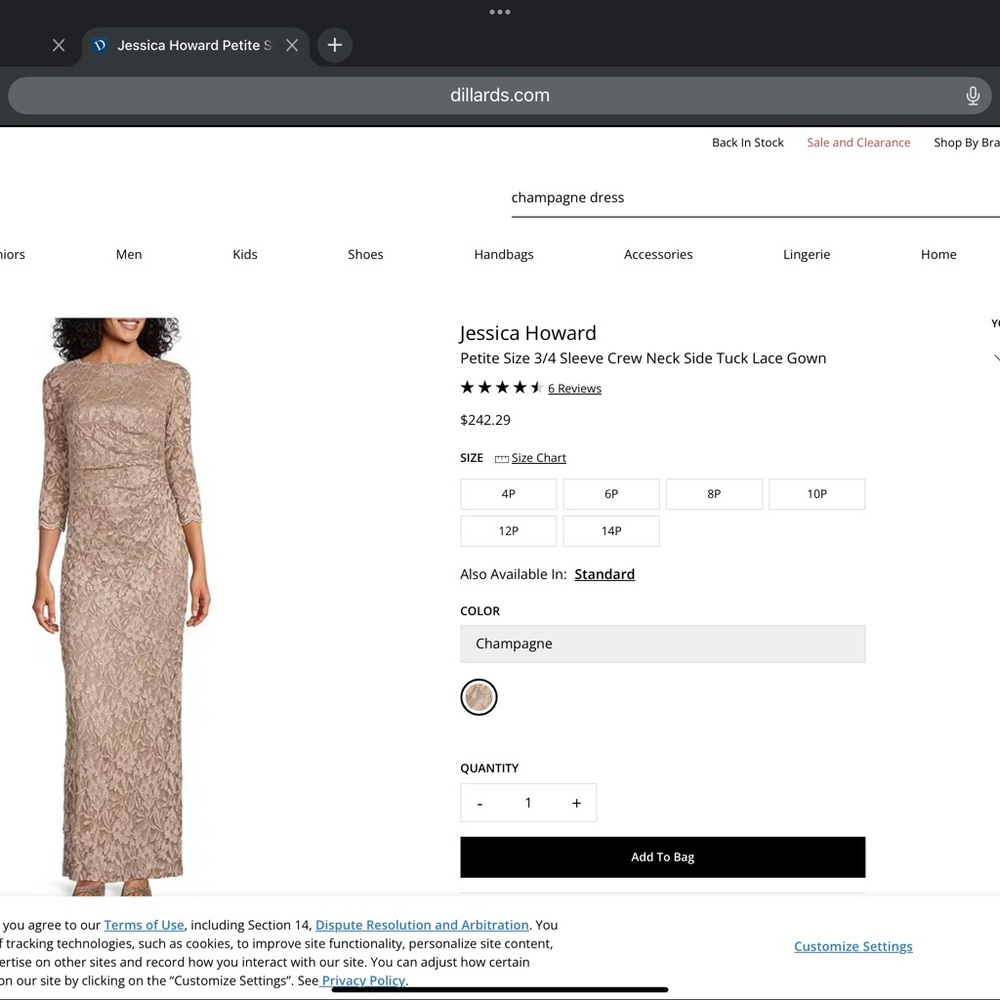
Task: Click the Jessica Howard brand name
Action: (x=528, y=333)
